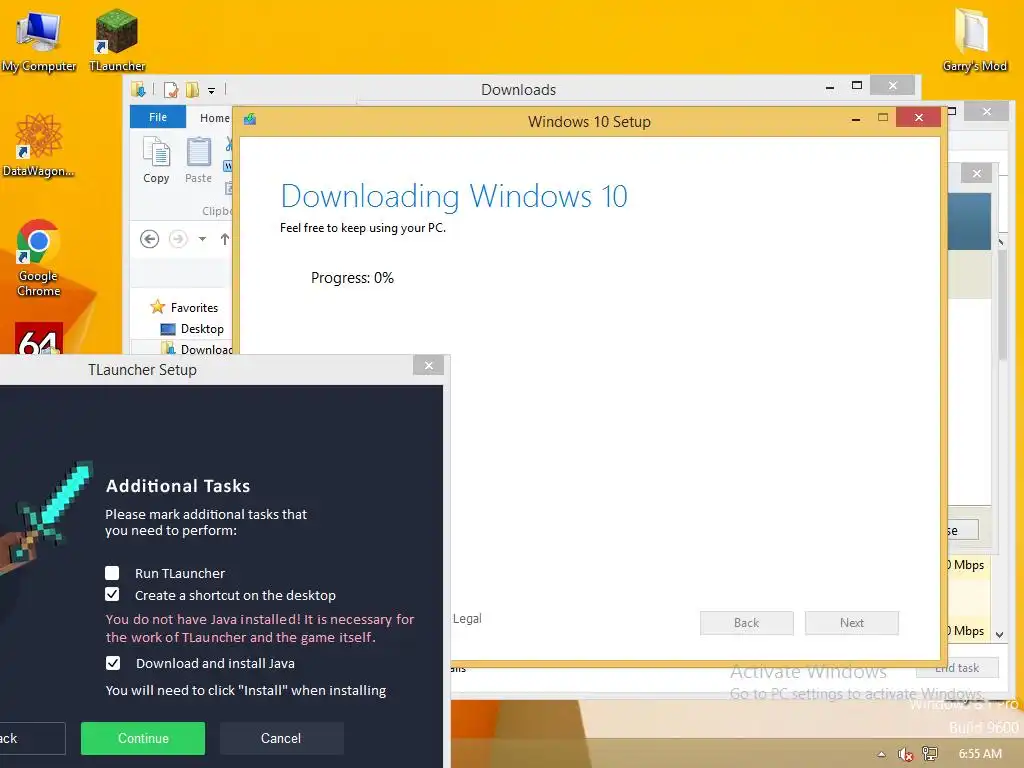Click End task button in Task Manager

(x=957, y=667)
